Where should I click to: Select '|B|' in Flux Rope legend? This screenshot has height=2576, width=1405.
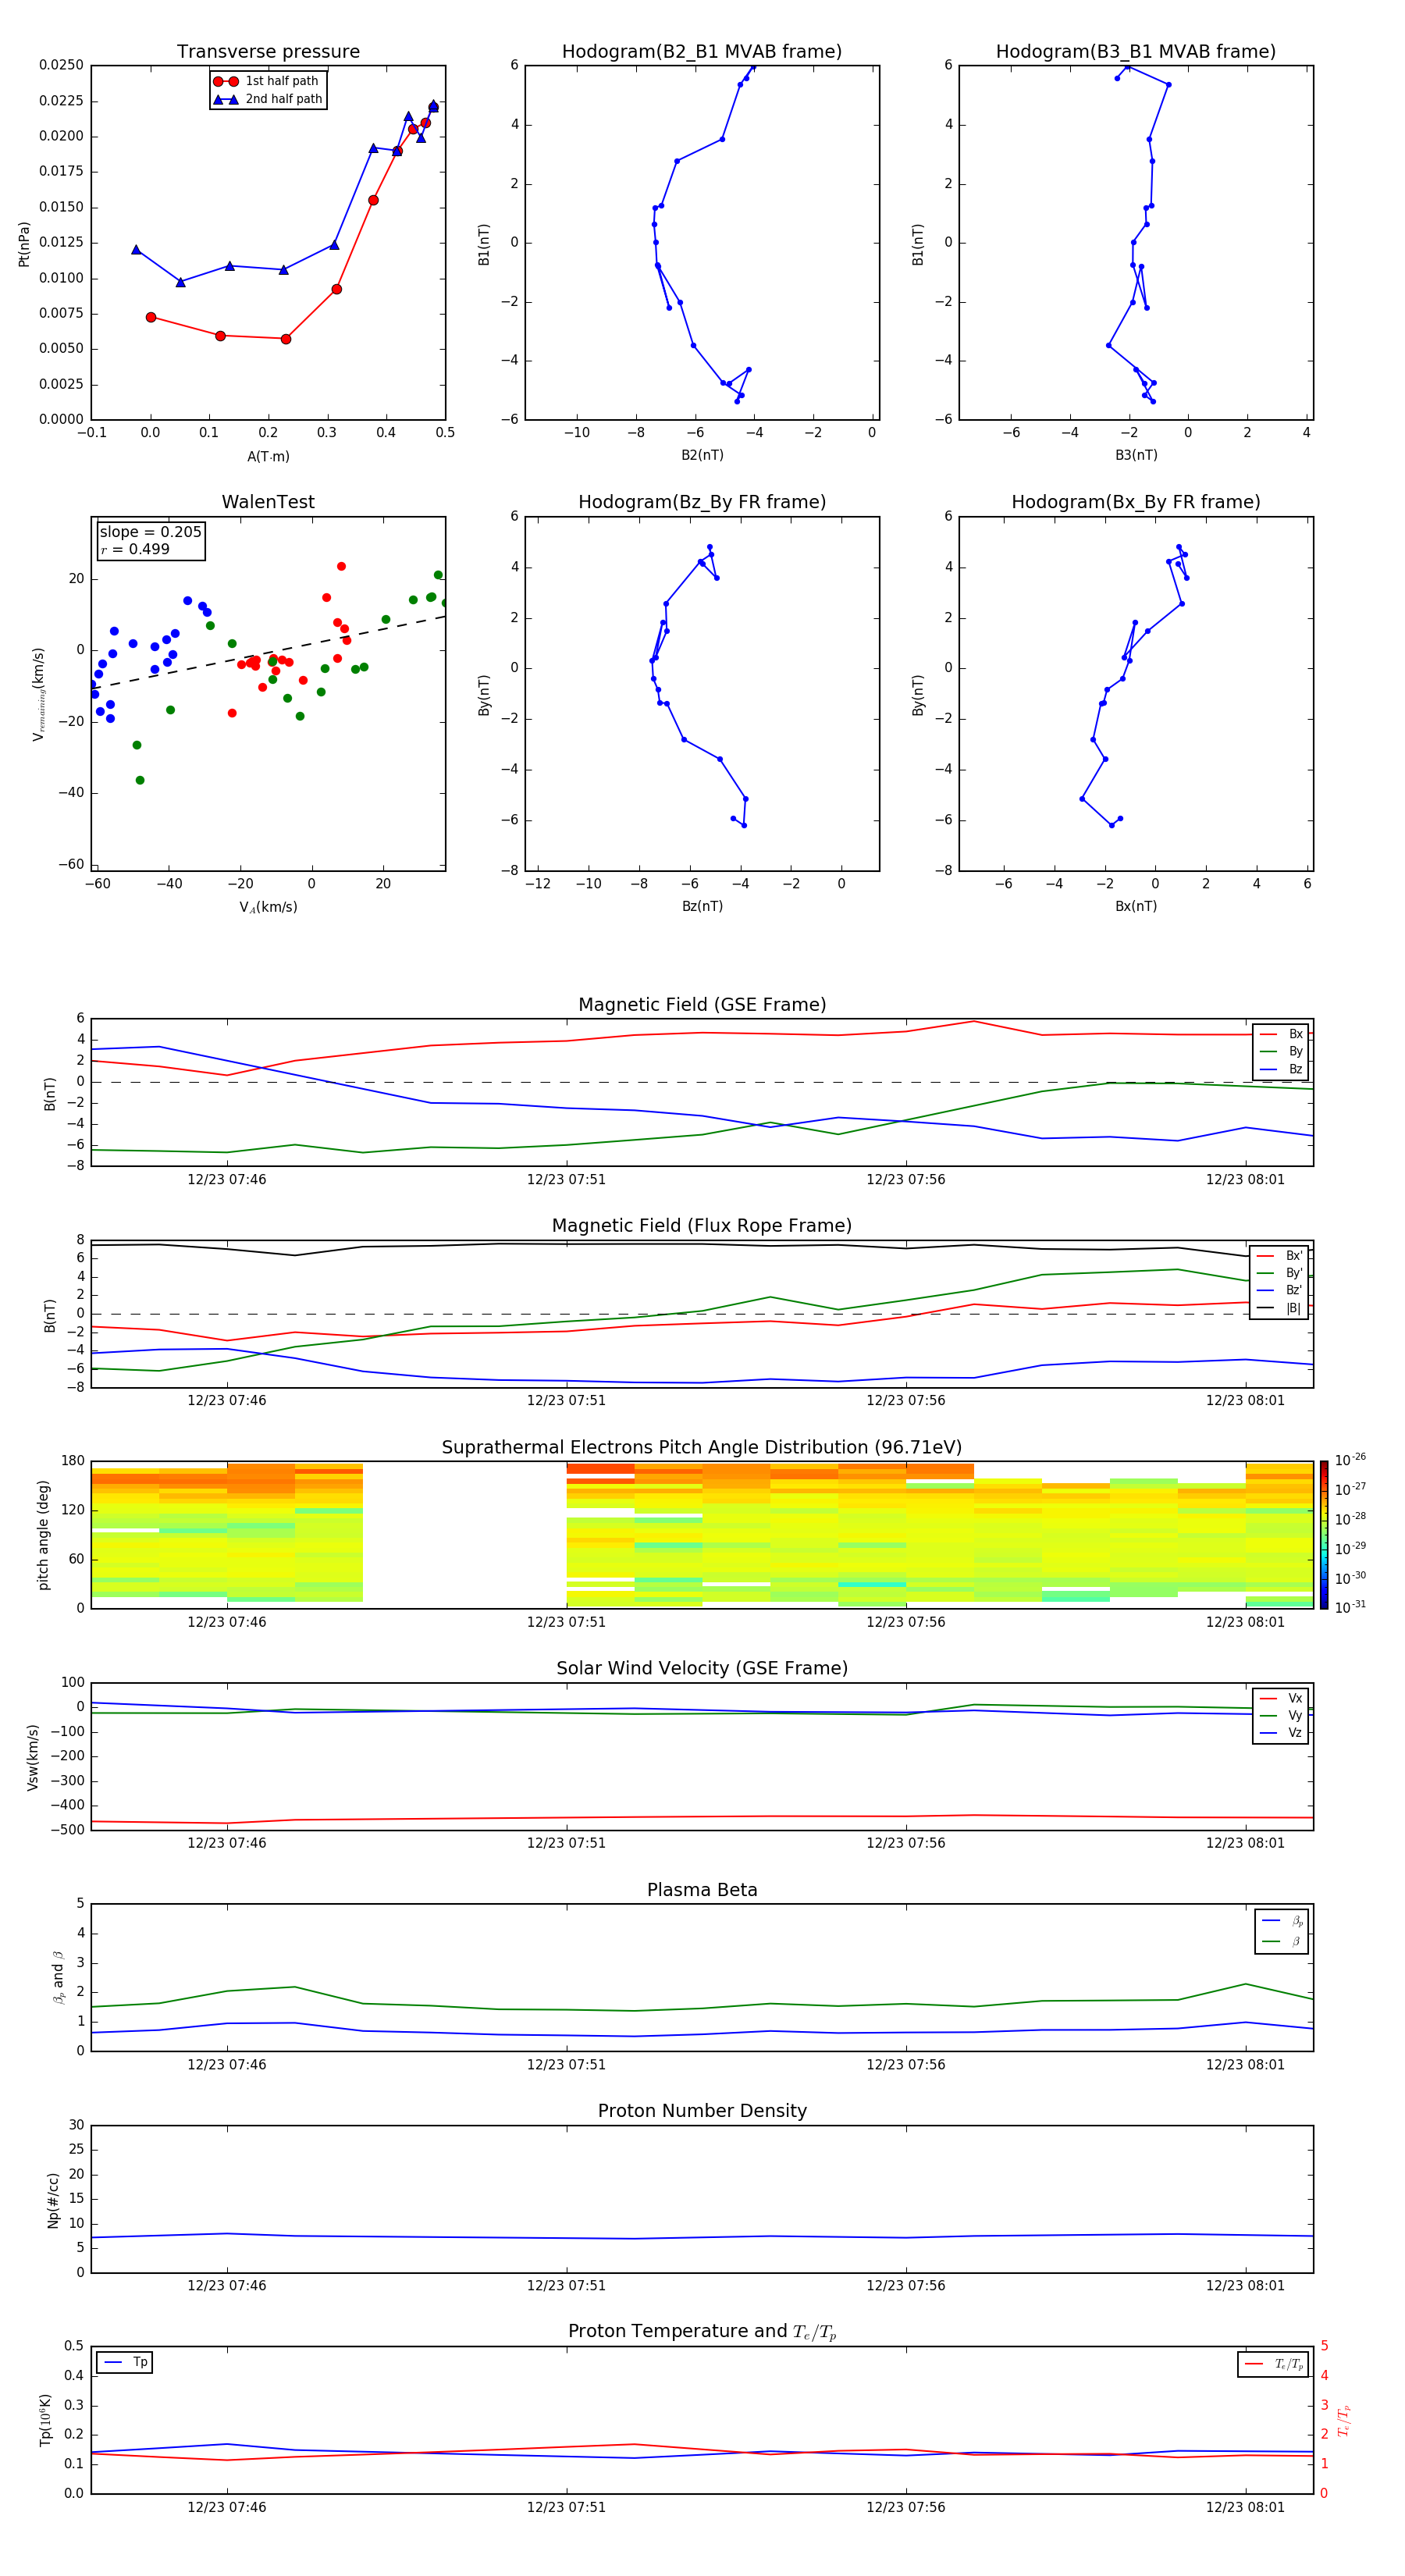pos(1279,1308)
